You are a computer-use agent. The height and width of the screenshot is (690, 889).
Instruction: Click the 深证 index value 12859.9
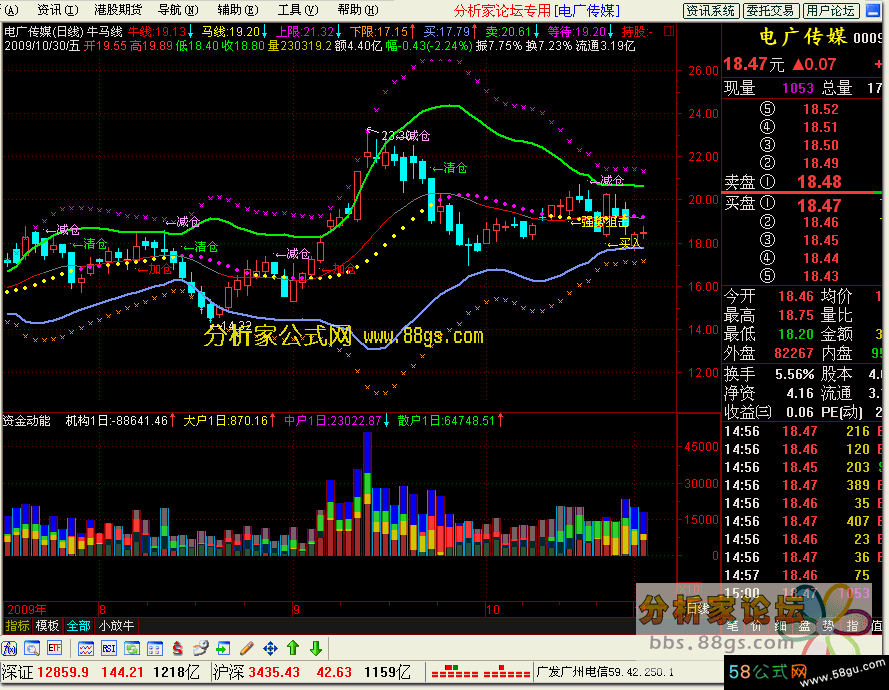63,672
